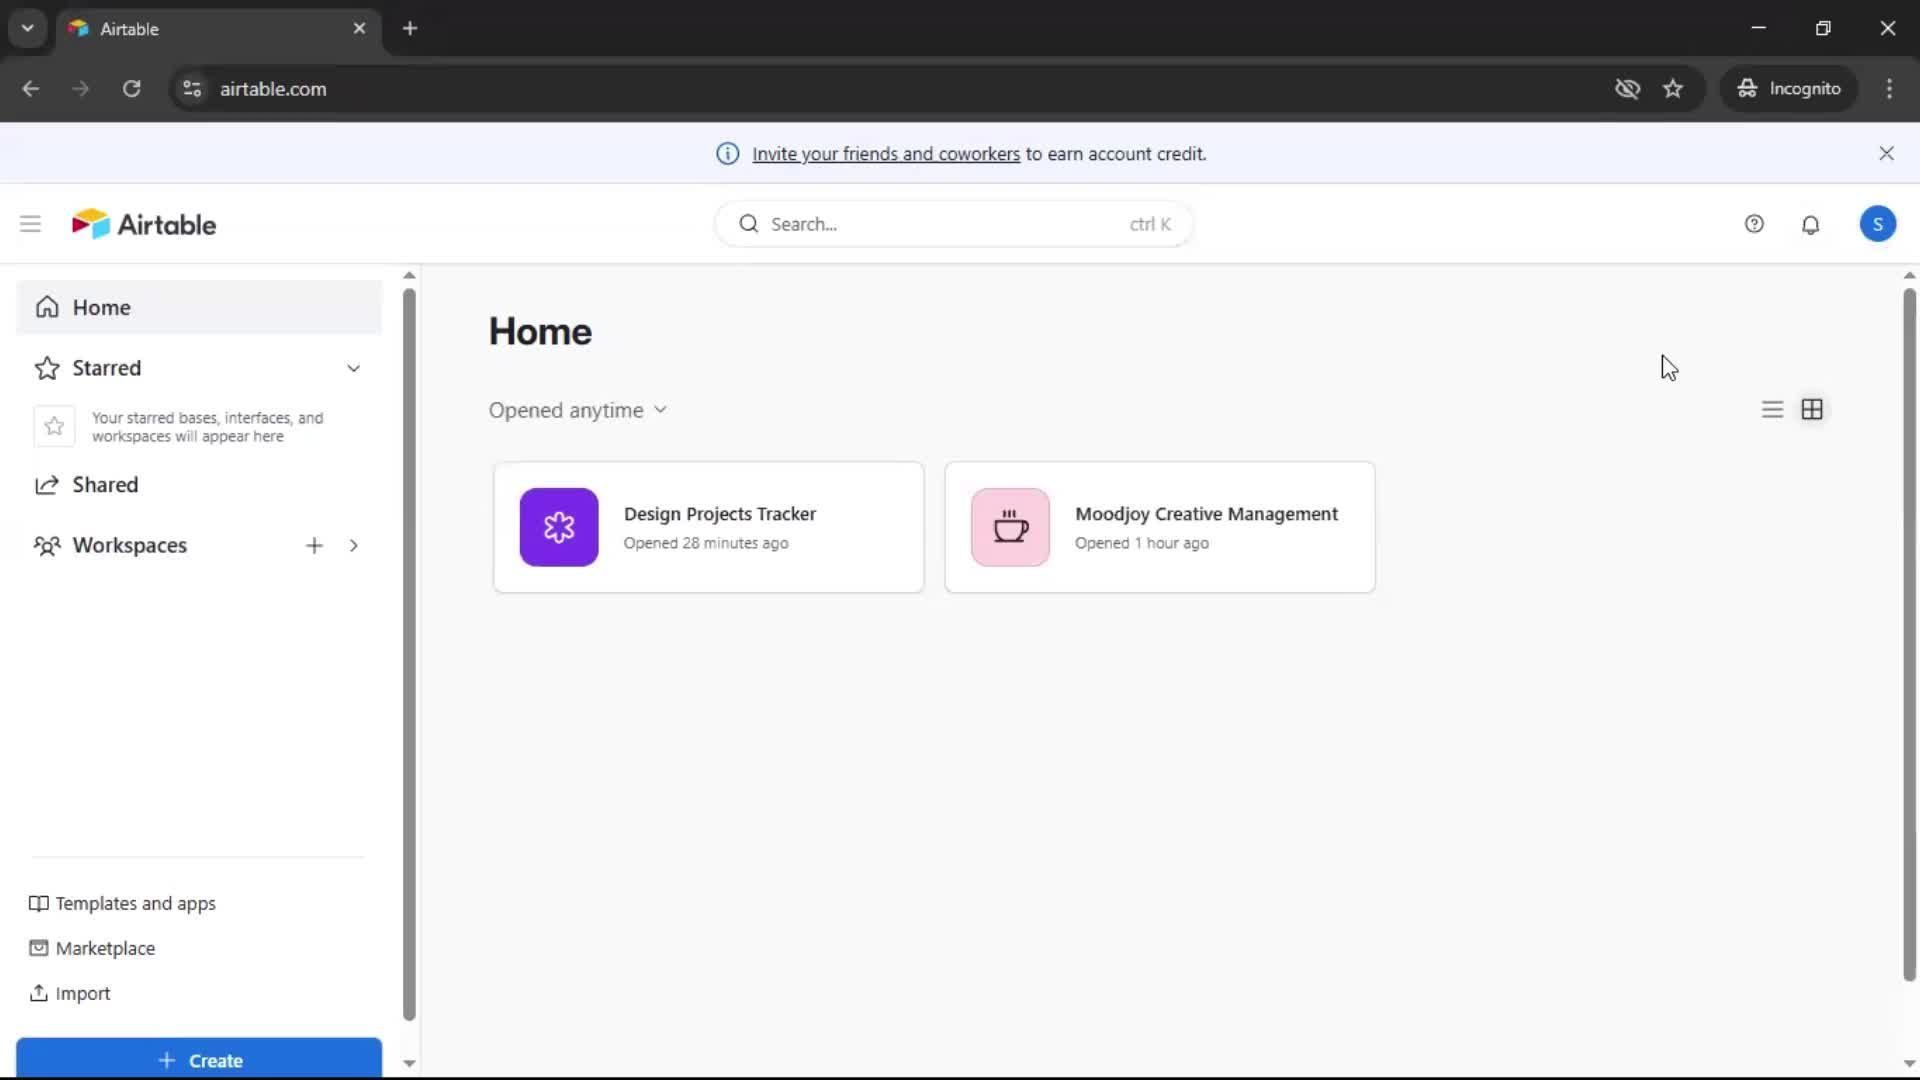The height and width of the screenshot is (1080, 1920).
Task: Bookmark this page with the star icon
Action: click(x=1673, y=89)
